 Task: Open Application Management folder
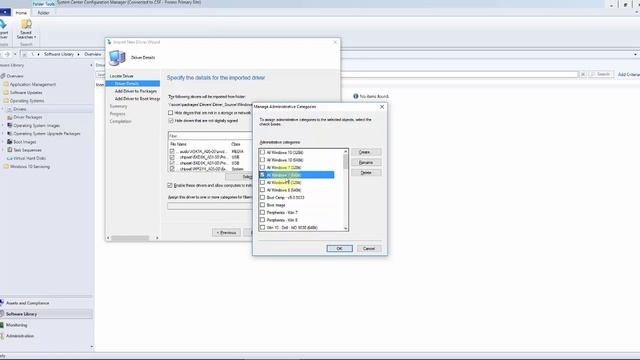tap(33, 84)
